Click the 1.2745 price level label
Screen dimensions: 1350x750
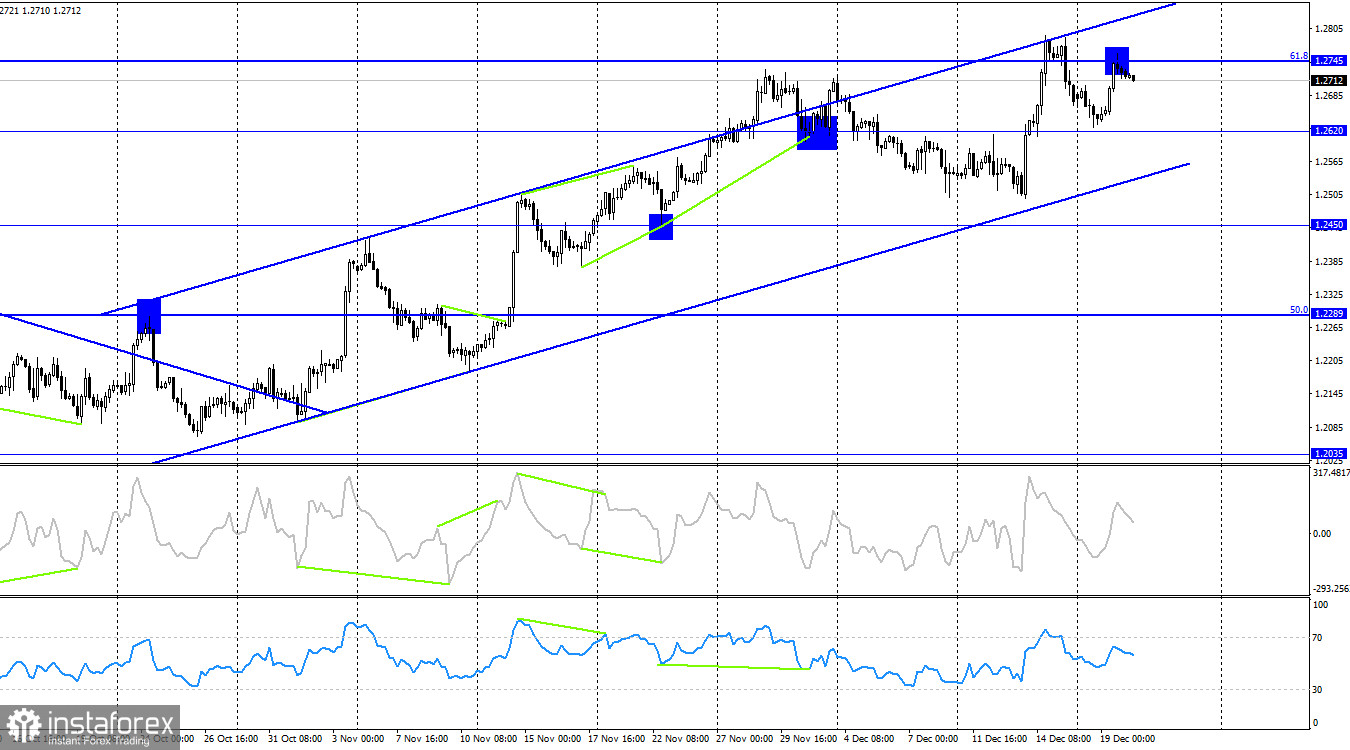[x=1329, y=61]
